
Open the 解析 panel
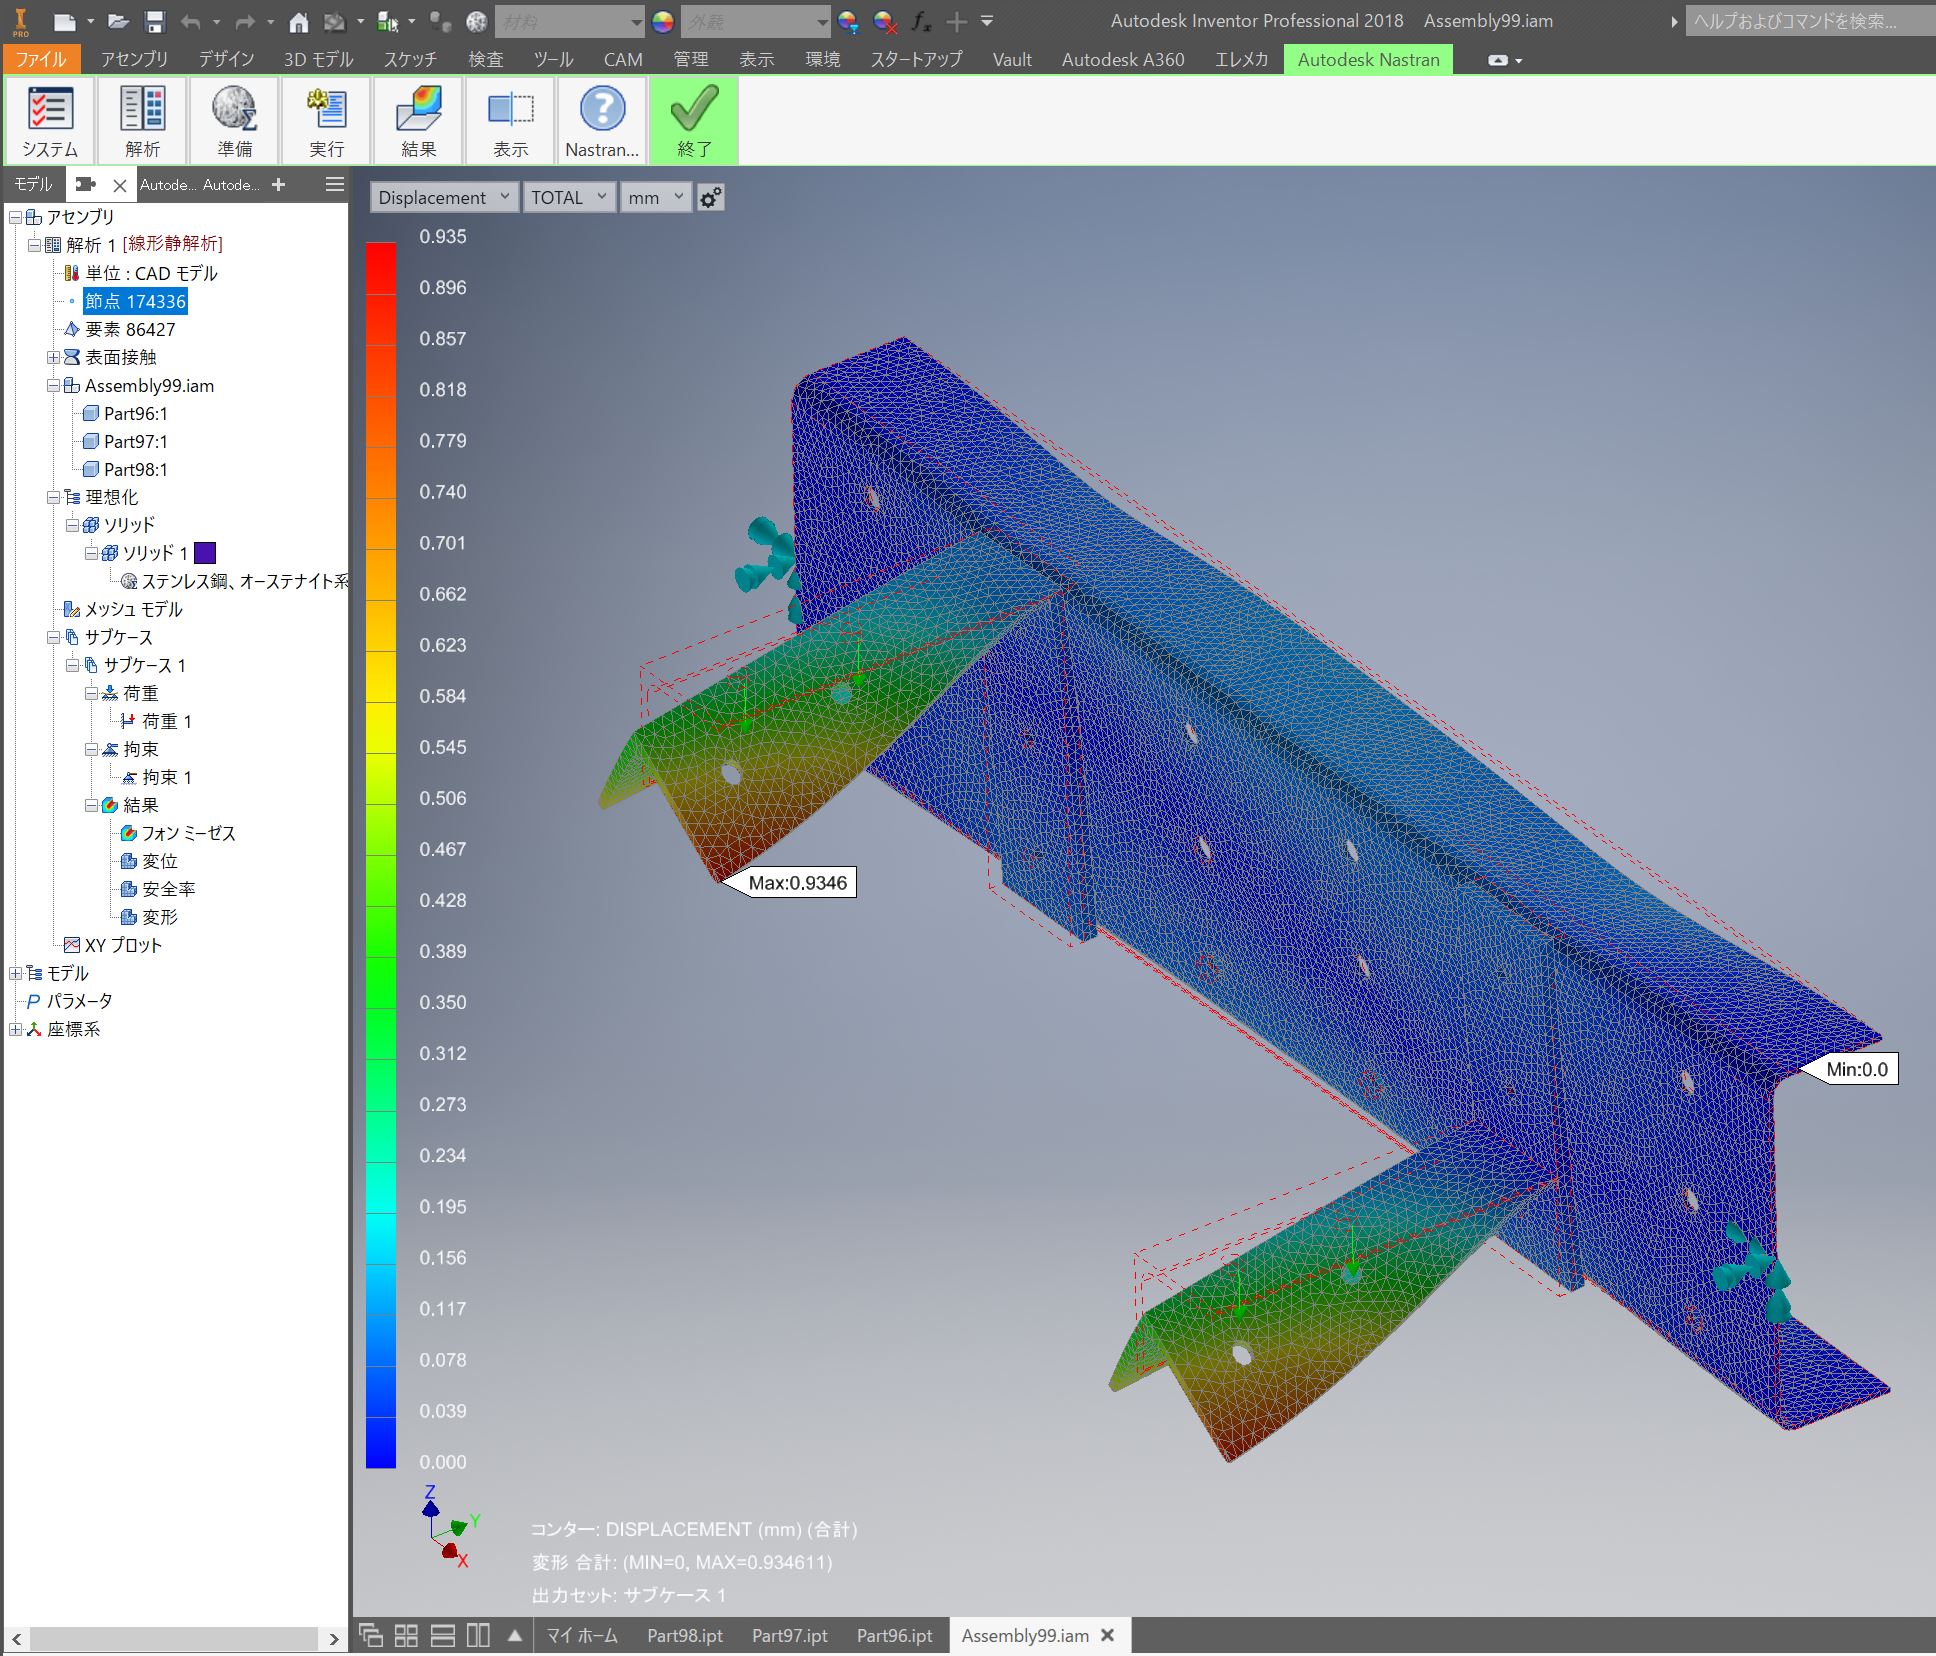click(x=142, y=121)
